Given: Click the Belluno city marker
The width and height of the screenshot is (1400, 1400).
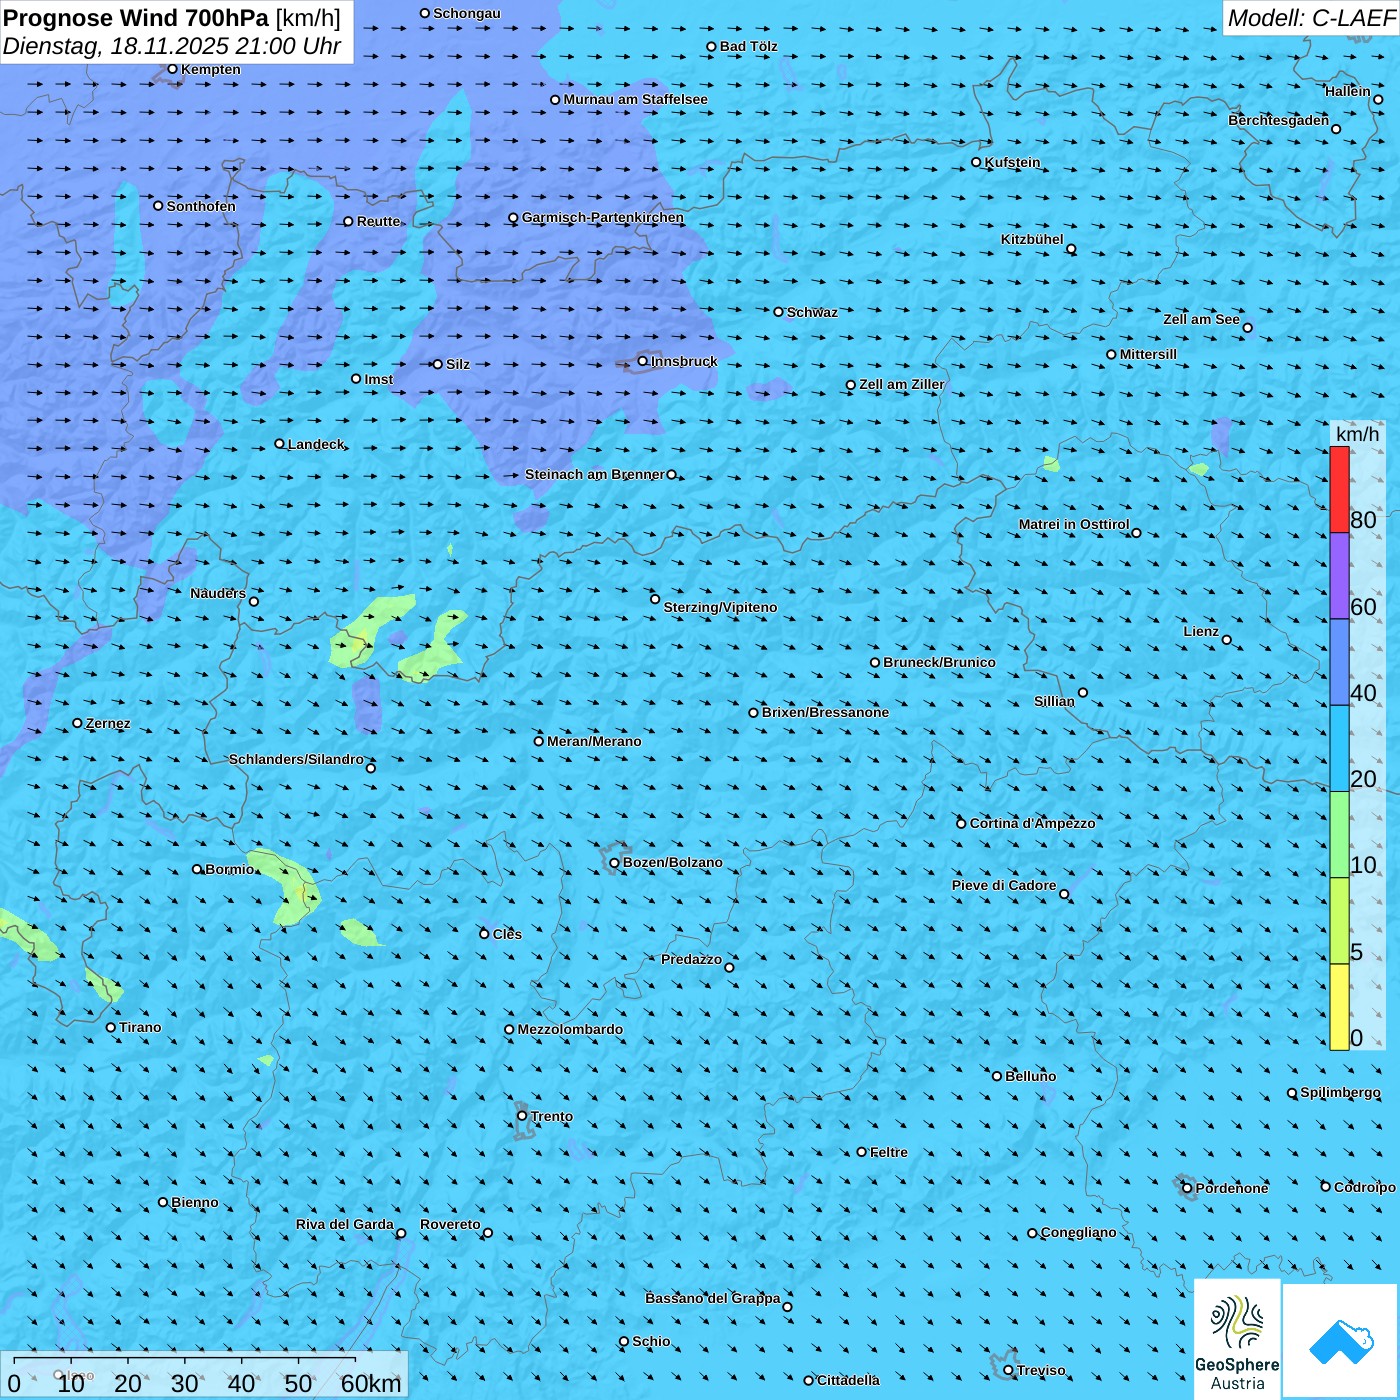Looking at the screenshot, I should [x=997, y=1076].
